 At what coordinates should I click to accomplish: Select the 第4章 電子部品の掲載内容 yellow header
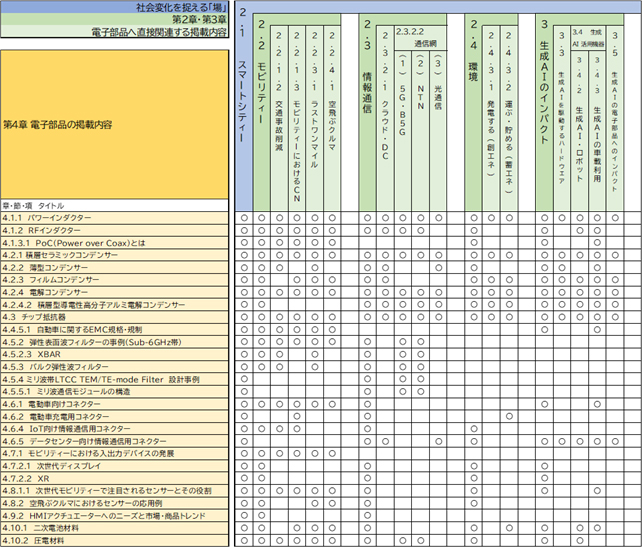(114, 124)
